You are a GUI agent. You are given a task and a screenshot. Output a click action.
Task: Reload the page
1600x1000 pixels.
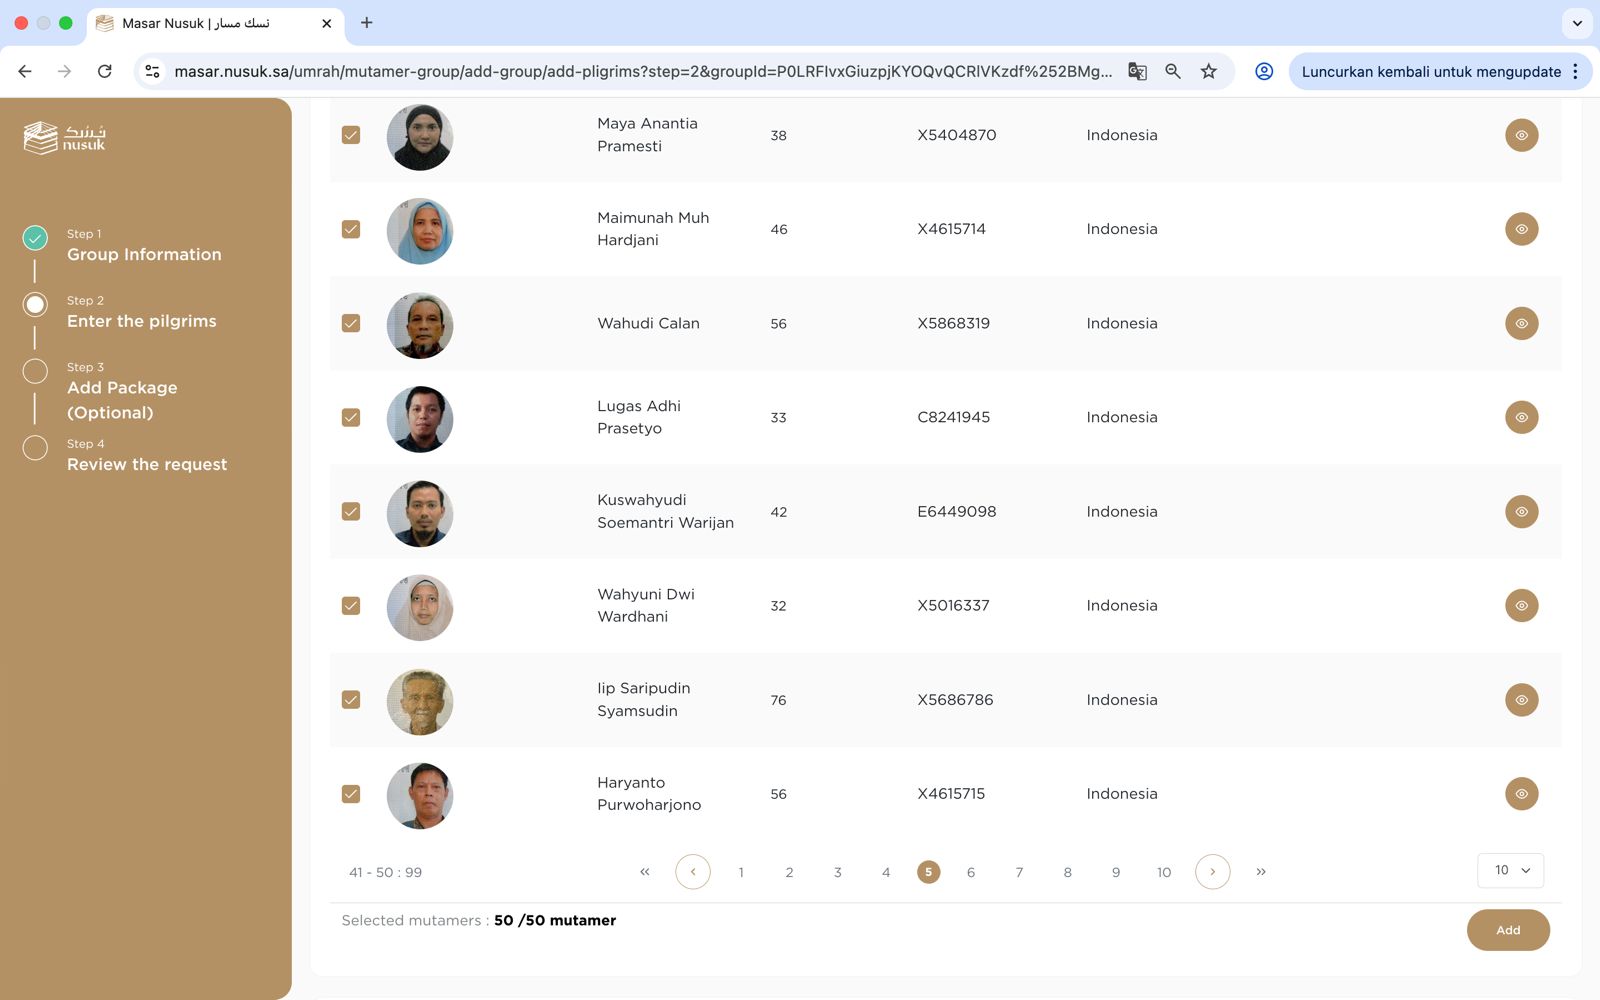pyautogui.click(x=104, y=71)
